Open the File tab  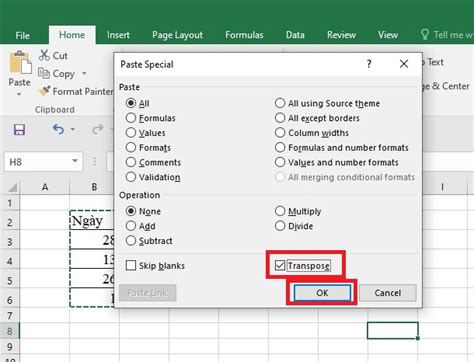pyautogui.click(x=23, y=35)
